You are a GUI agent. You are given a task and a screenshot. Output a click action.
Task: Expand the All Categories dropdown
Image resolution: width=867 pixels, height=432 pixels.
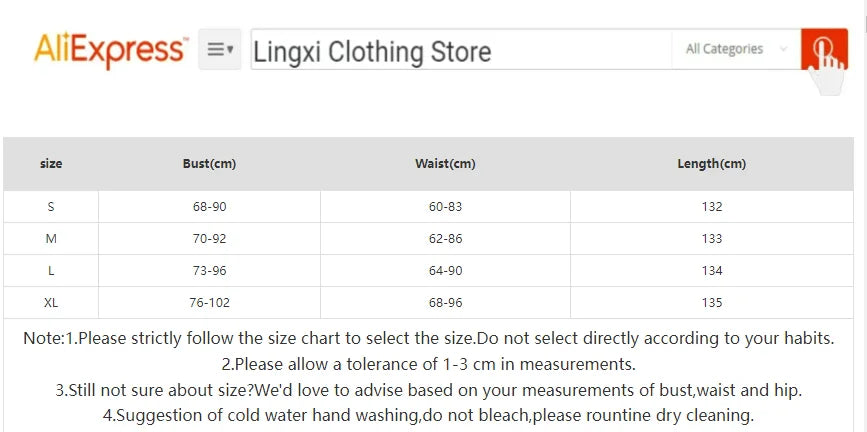[735, 49]
